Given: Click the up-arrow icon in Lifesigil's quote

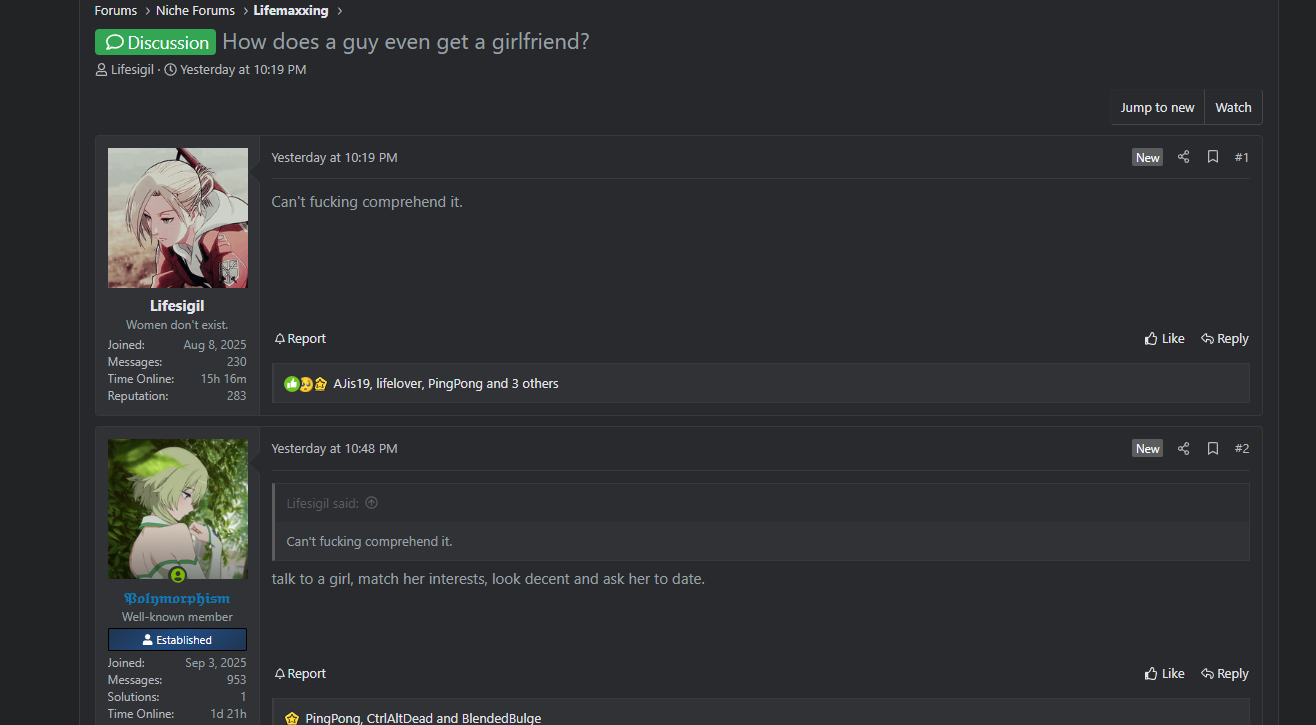Looking at the screenshot, I should pos(372,503).
